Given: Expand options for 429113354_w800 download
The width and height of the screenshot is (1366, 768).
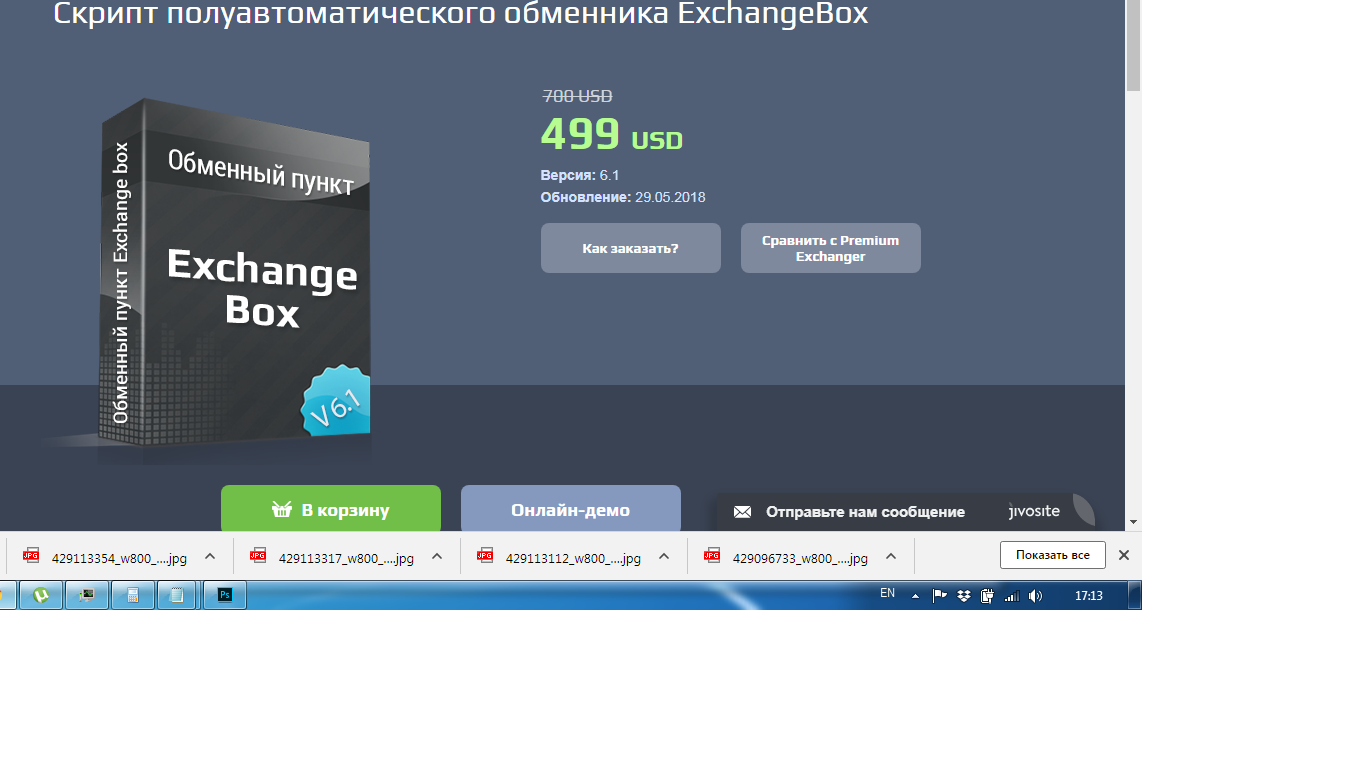Looking at the screenshot, I should tap(210, 556).
